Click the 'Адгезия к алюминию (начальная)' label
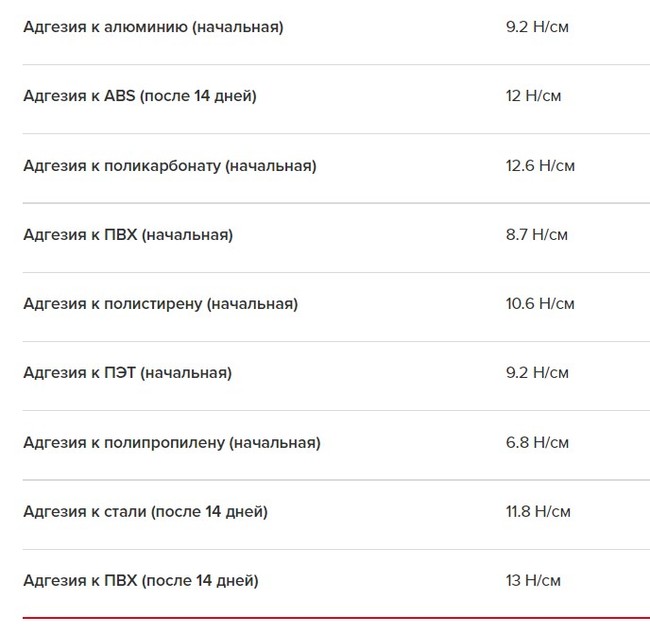 click(153, 27)
